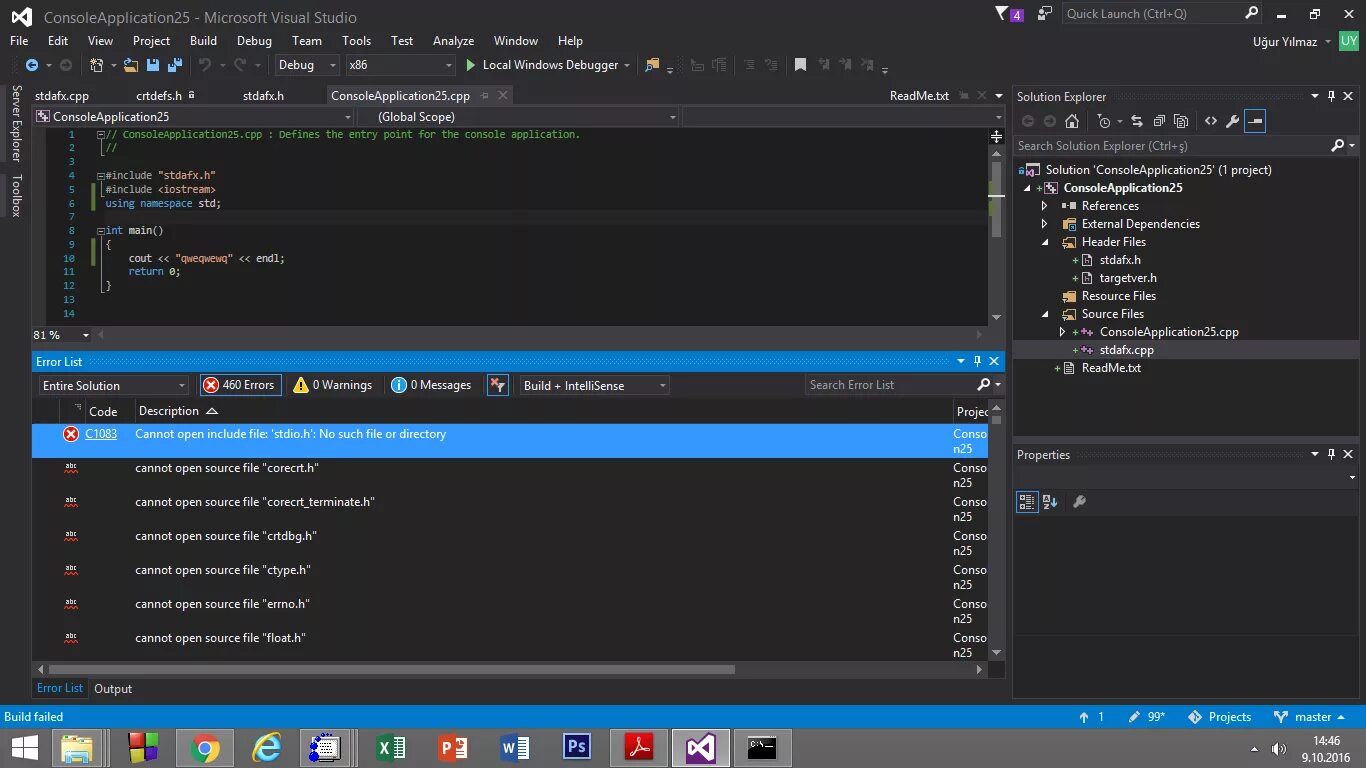This screenshot has height=768, width=1366.
Task: Click the Open File folder icon
Action: pyautogui.click(x=130, y=65)
